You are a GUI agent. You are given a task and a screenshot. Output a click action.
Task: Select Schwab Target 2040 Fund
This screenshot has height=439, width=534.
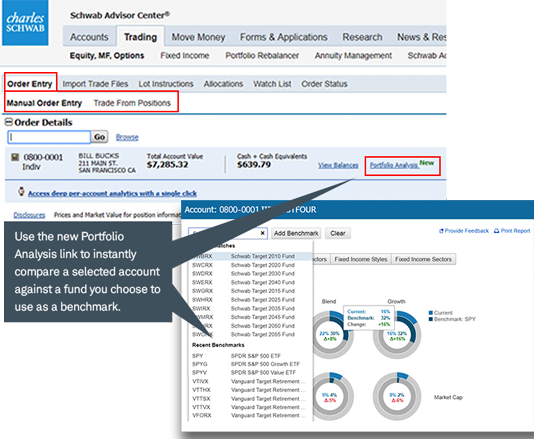pyautogui.click(x=251, y=282)
